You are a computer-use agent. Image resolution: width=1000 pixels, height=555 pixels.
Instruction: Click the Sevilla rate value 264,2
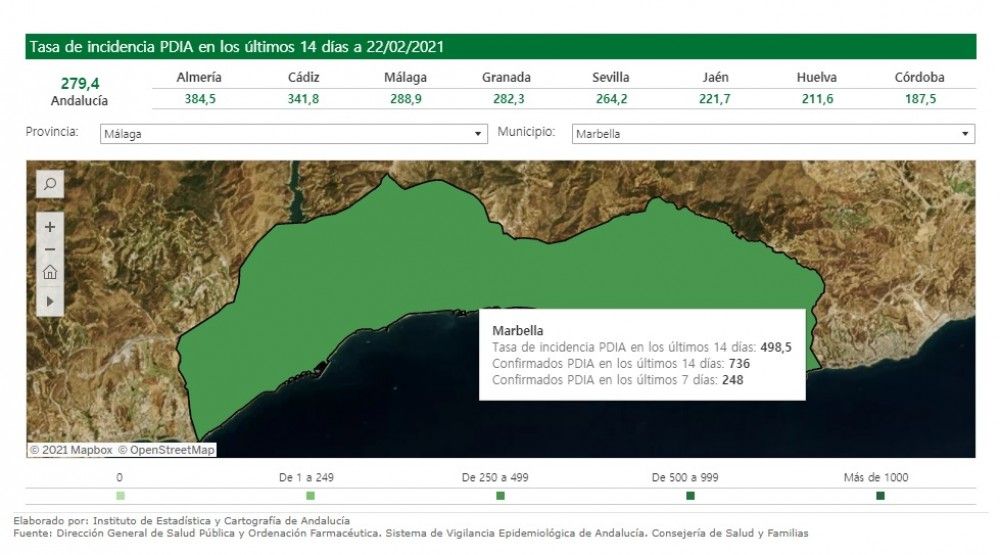point(611,99)
